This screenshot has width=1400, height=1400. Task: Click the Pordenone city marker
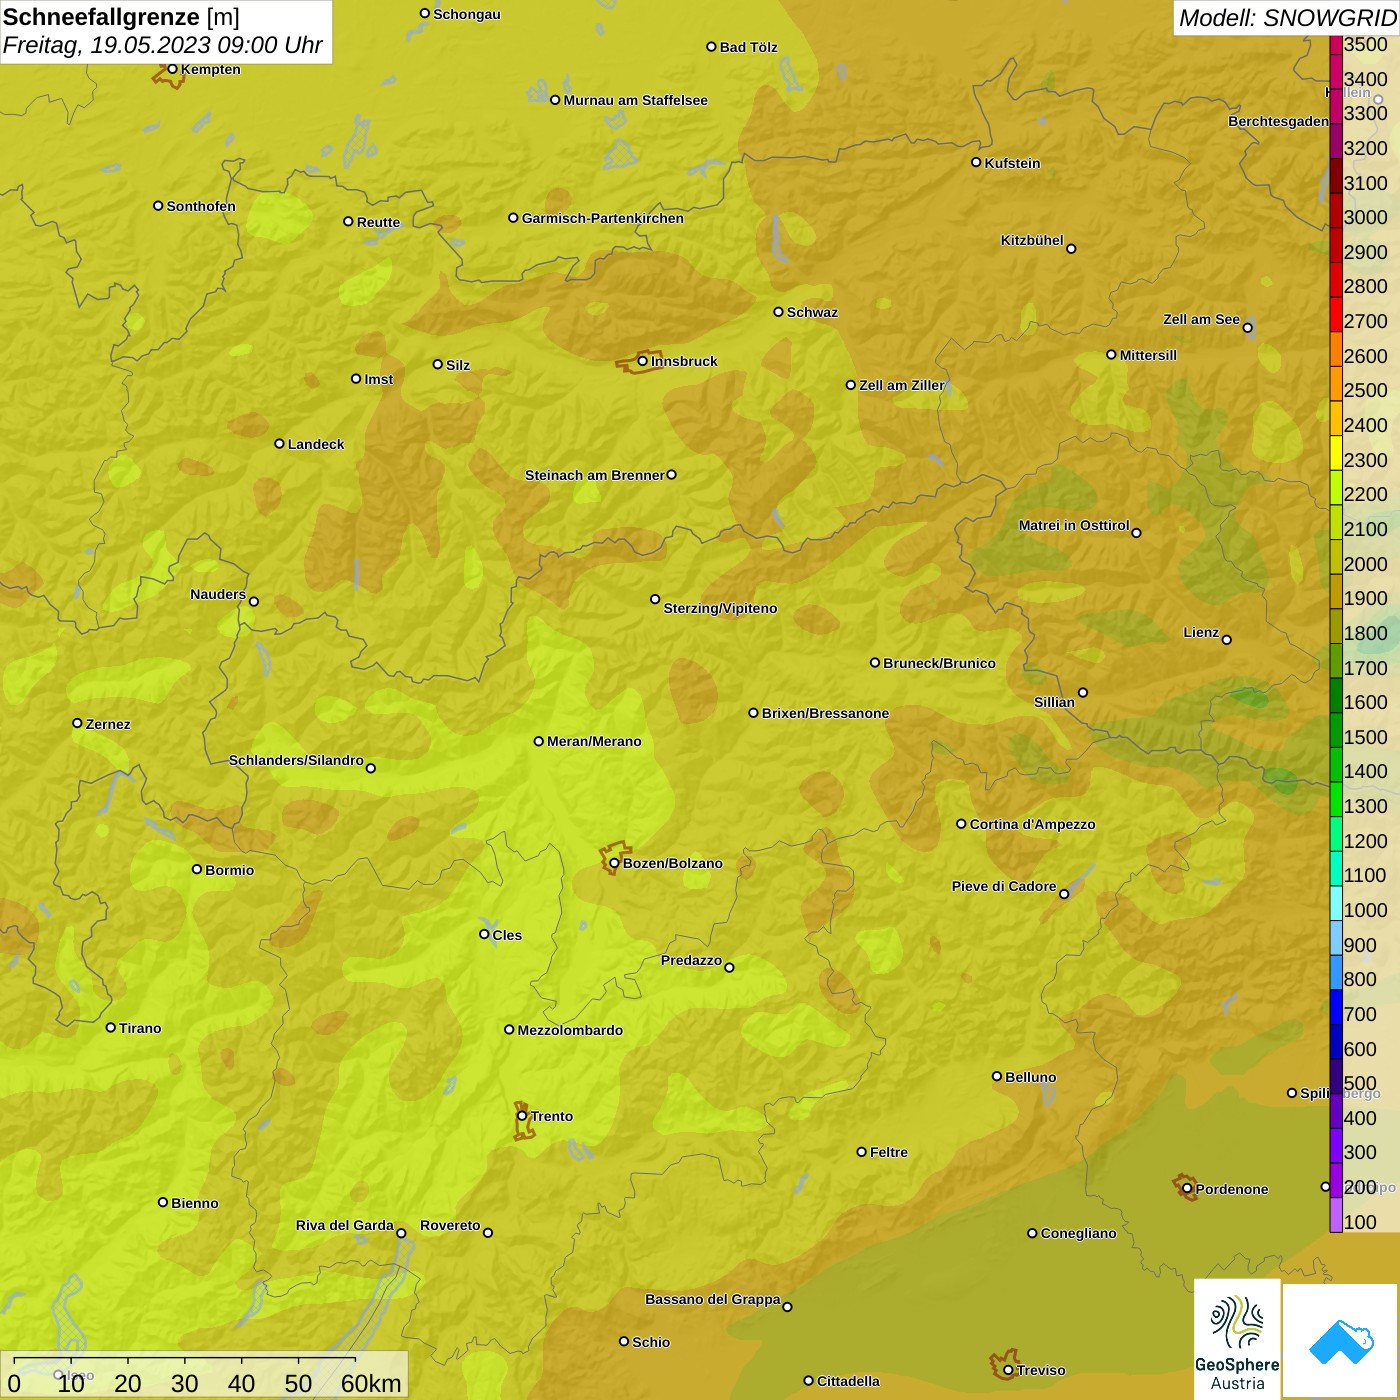point(1187,1189)
